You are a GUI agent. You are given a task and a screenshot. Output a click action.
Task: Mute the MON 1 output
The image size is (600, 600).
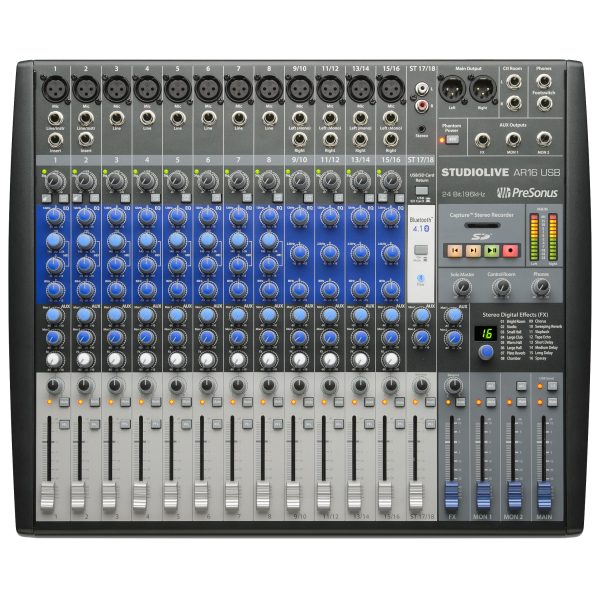click(491, 402)
